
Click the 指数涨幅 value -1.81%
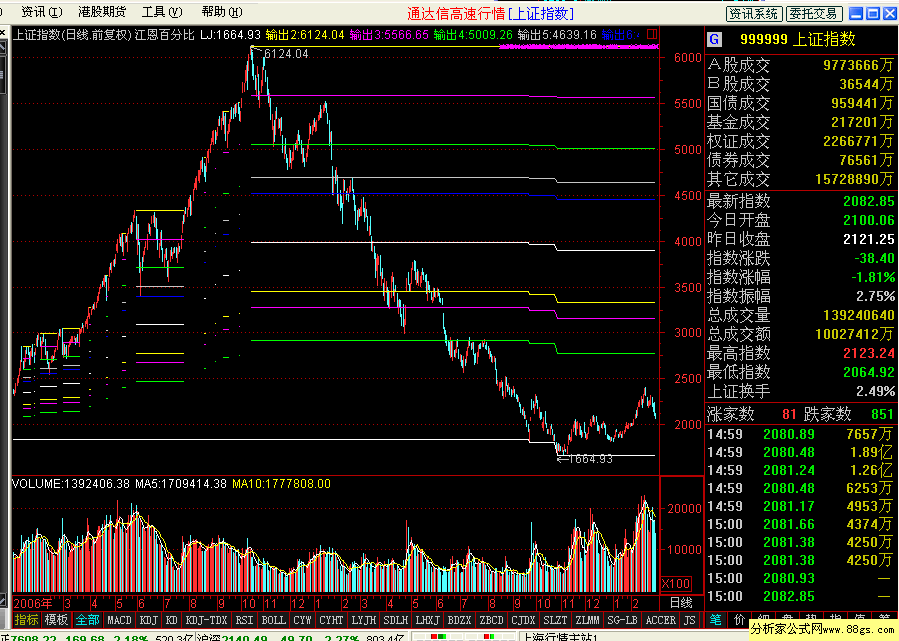click(x=873, y=277)
